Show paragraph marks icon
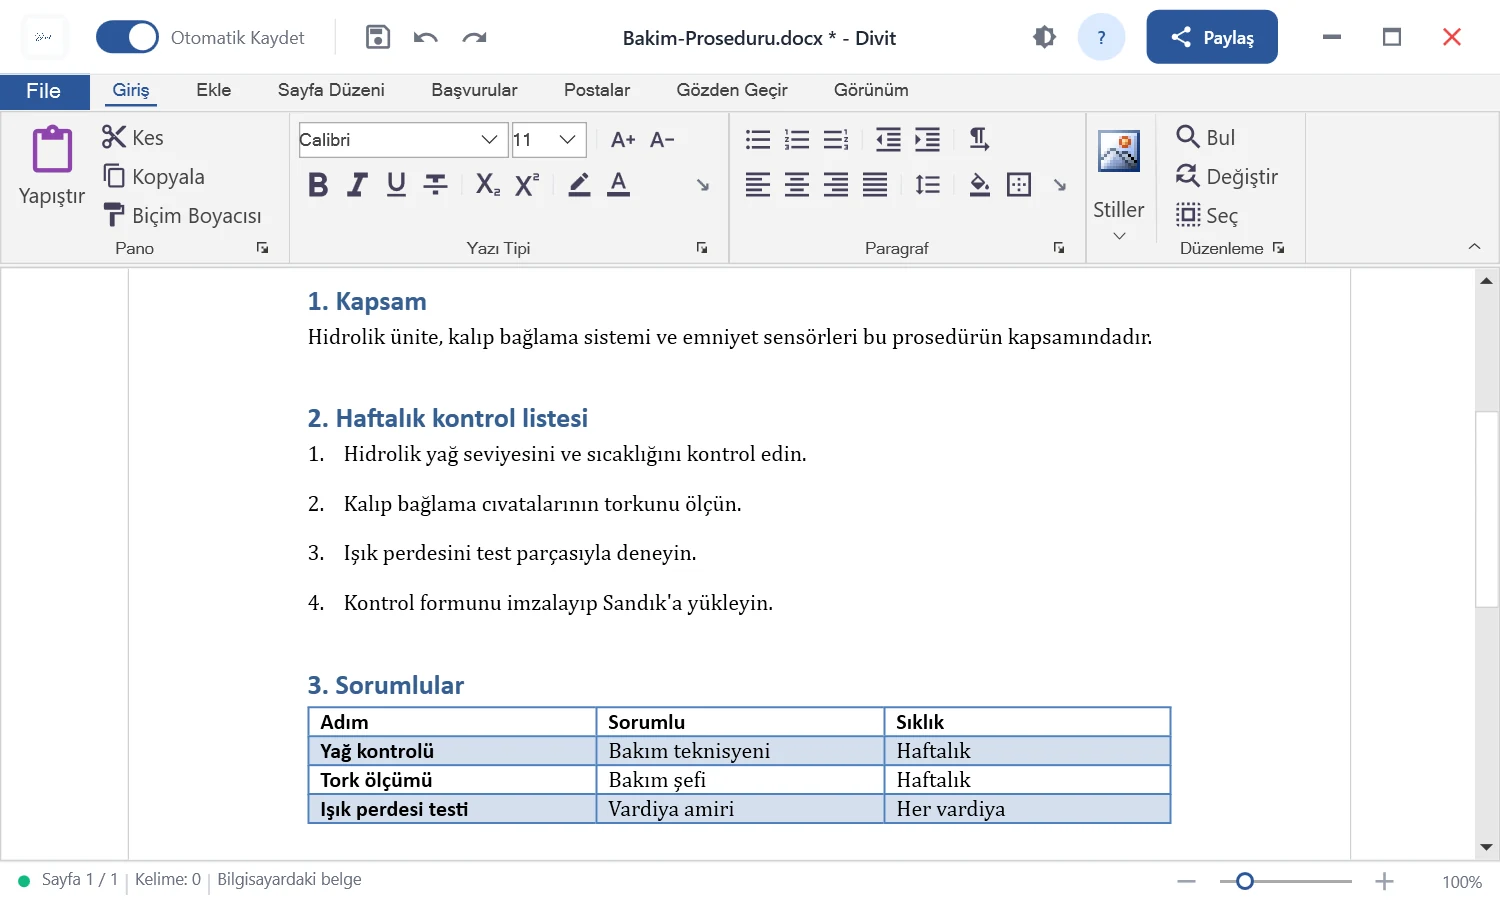Viewport: 1500px width, 900px height. (979, 140)
